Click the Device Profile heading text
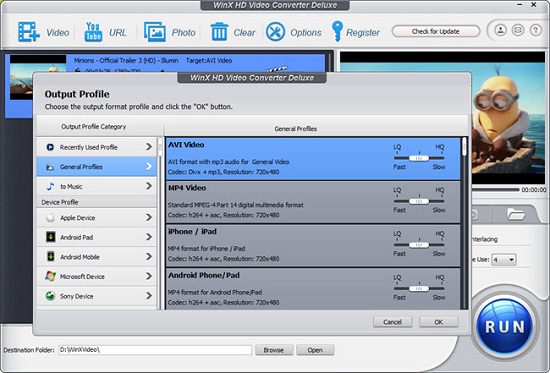 click(x=60, y=202)
